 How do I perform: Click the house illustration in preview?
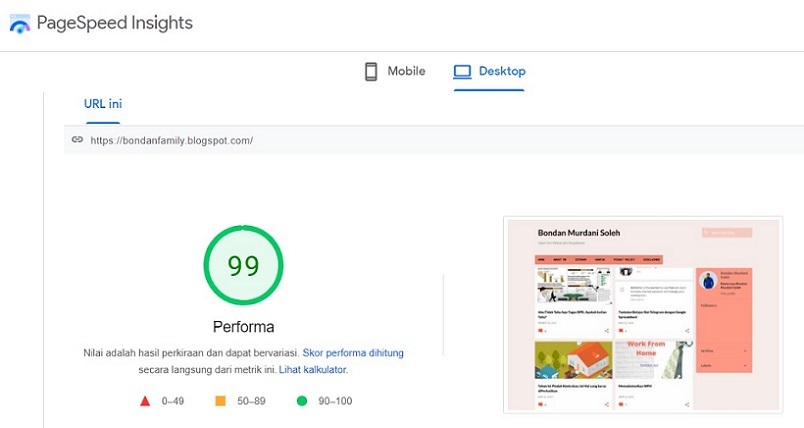click(x=573, y=360)
